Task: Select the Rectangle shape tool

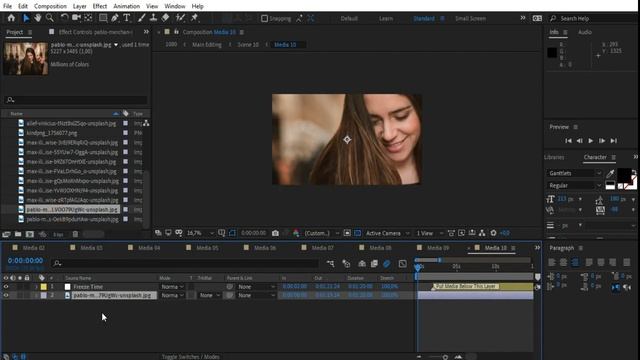Action: 103,18
